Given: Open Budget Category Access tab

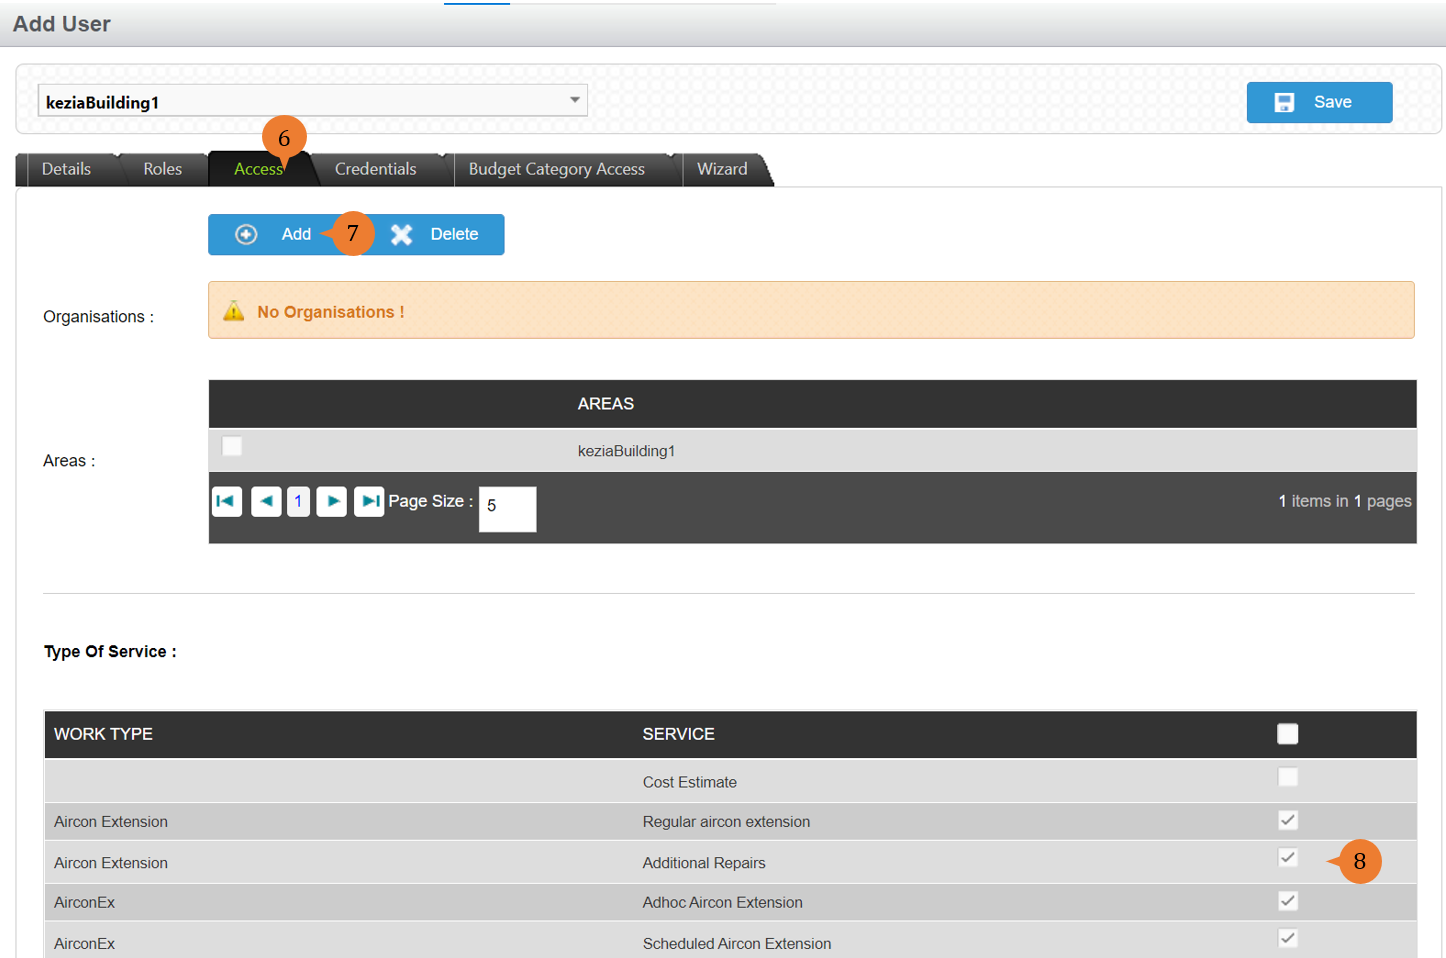Looking at the screenshot, I should pyautogui.click(x=557, y=169).
